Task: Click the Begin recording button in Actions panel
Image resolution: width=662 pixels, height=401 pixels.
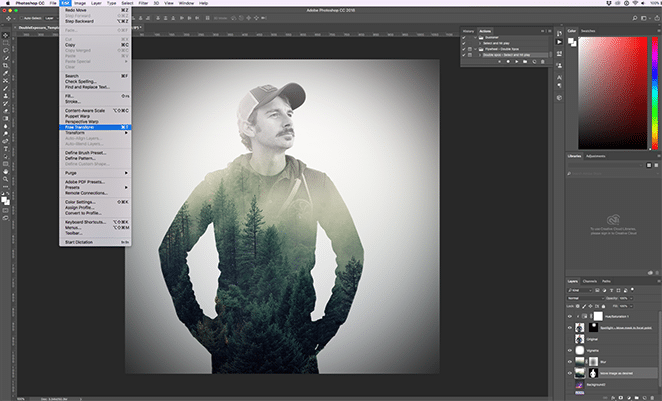Action: tap(508, 62)
